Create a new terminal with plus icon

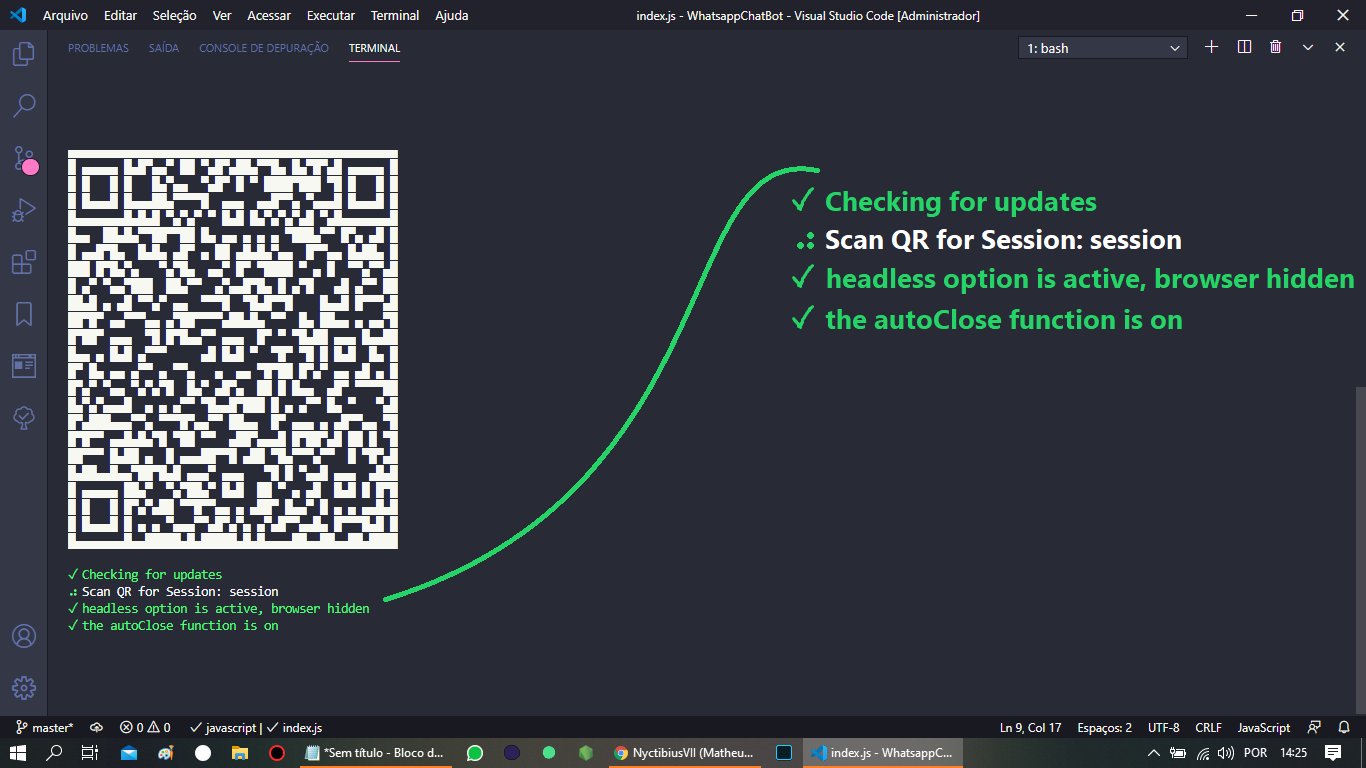coord(1212,47)
